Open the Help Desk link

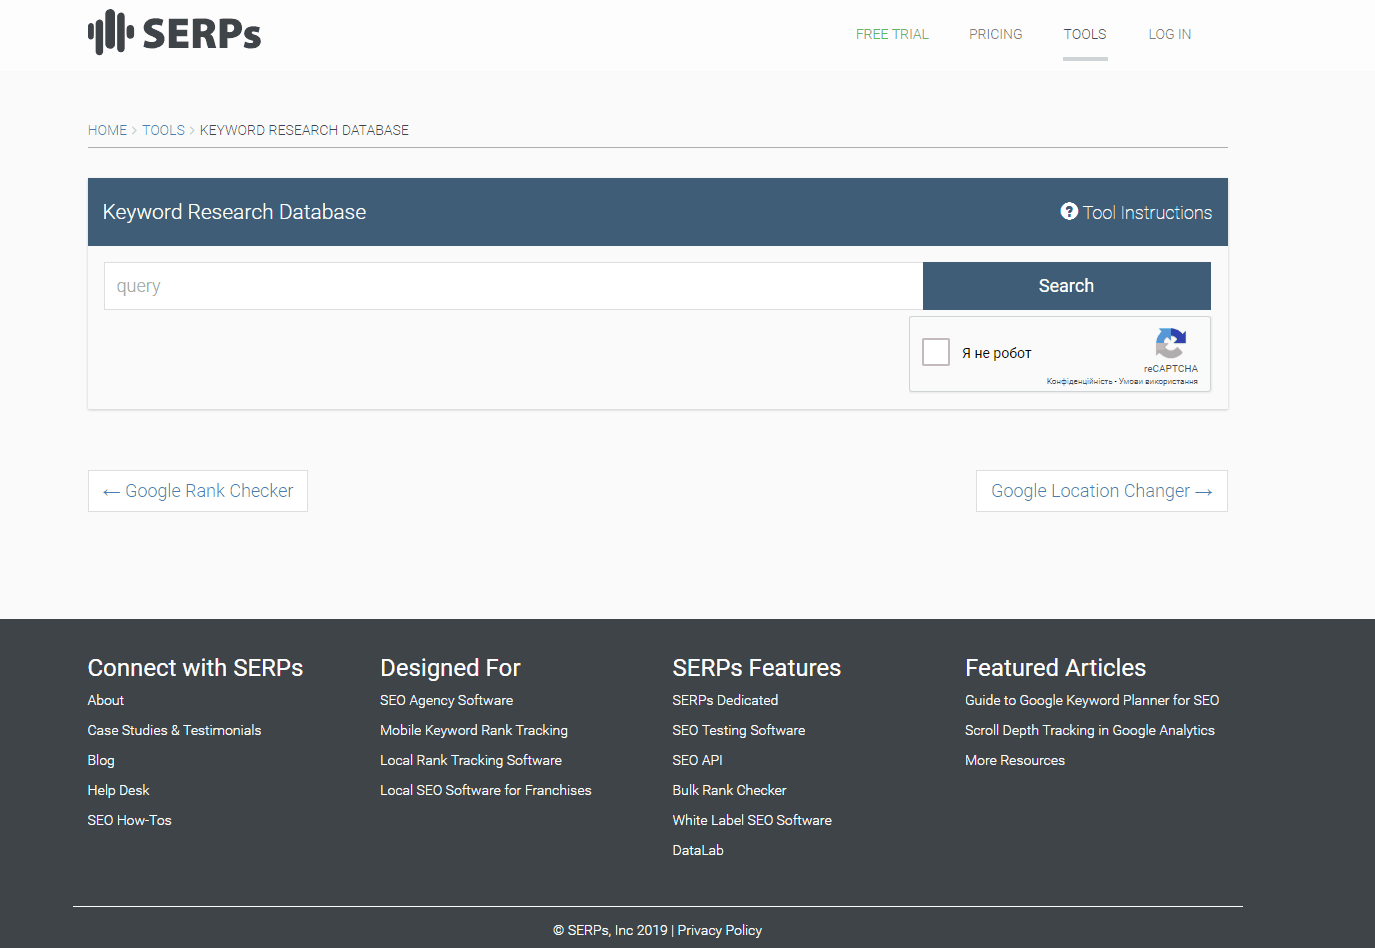pos(118,790)
